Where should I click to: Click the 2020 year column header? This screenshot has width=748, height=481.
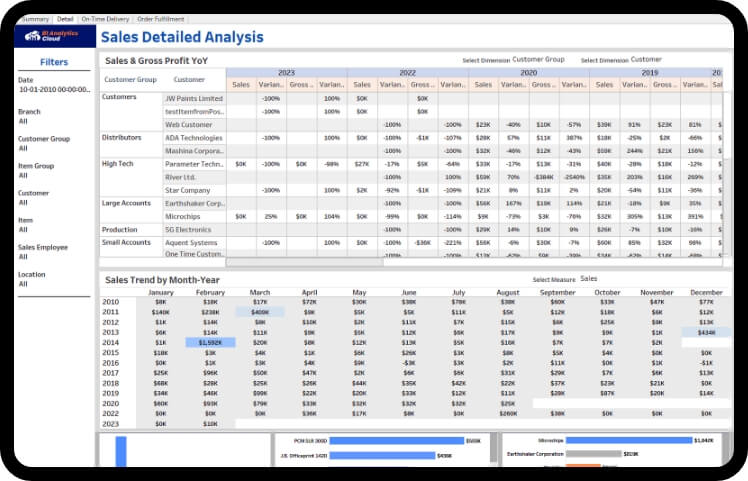(529, 73)
